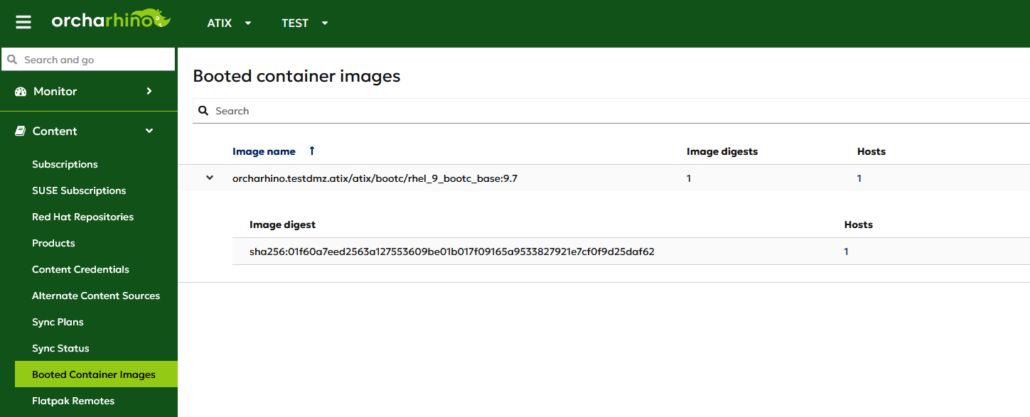Open the TEST location dropdown
Screen dimensions: 1030x417
304,23
